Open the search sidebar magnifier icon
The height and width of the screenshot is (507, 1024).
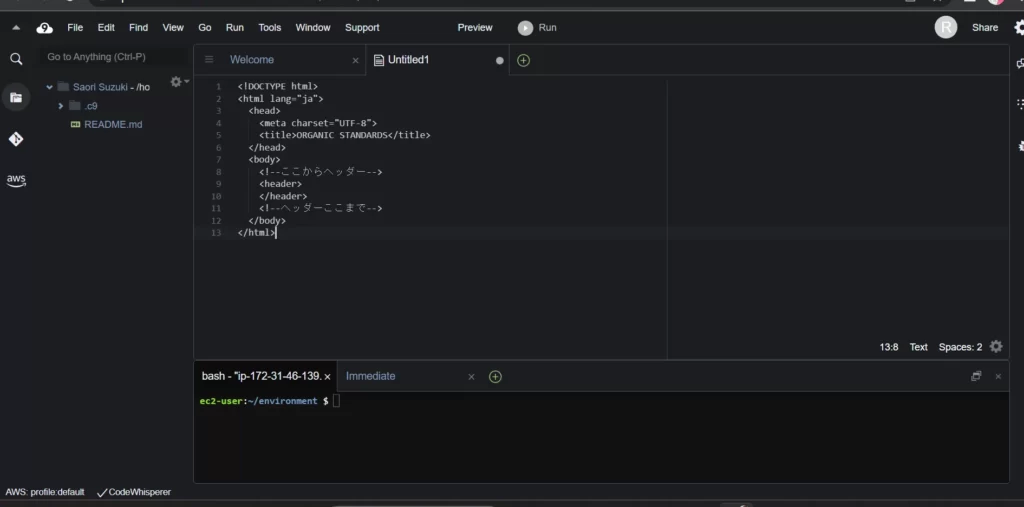click(16, 59)
